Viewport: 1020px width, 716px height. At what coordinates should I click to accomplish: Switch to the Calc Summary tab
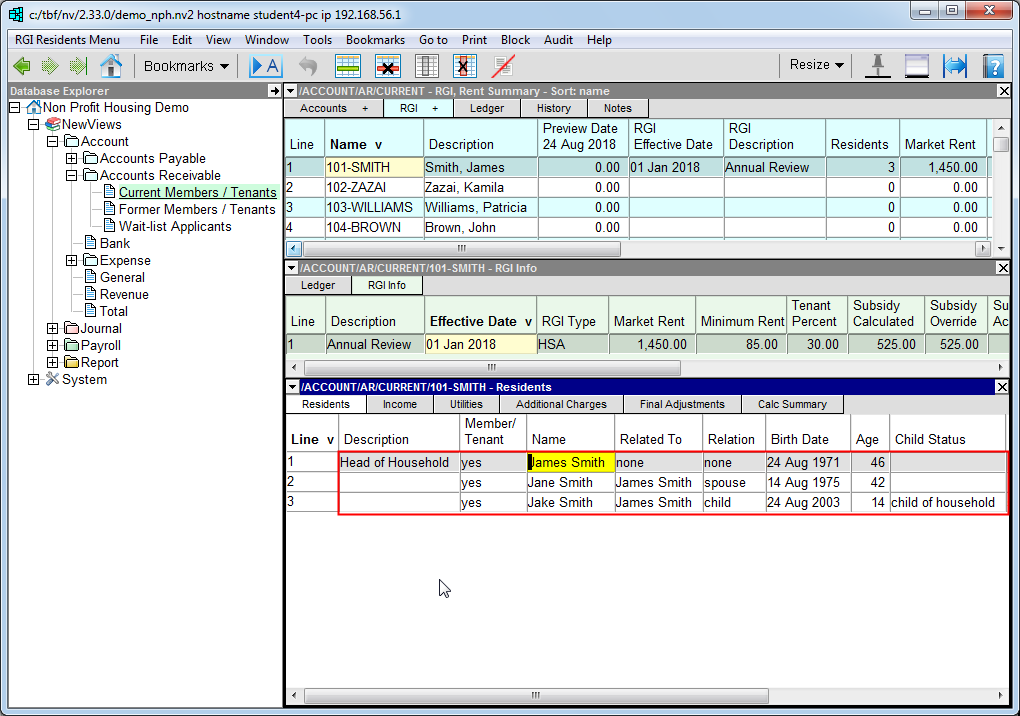792,404
